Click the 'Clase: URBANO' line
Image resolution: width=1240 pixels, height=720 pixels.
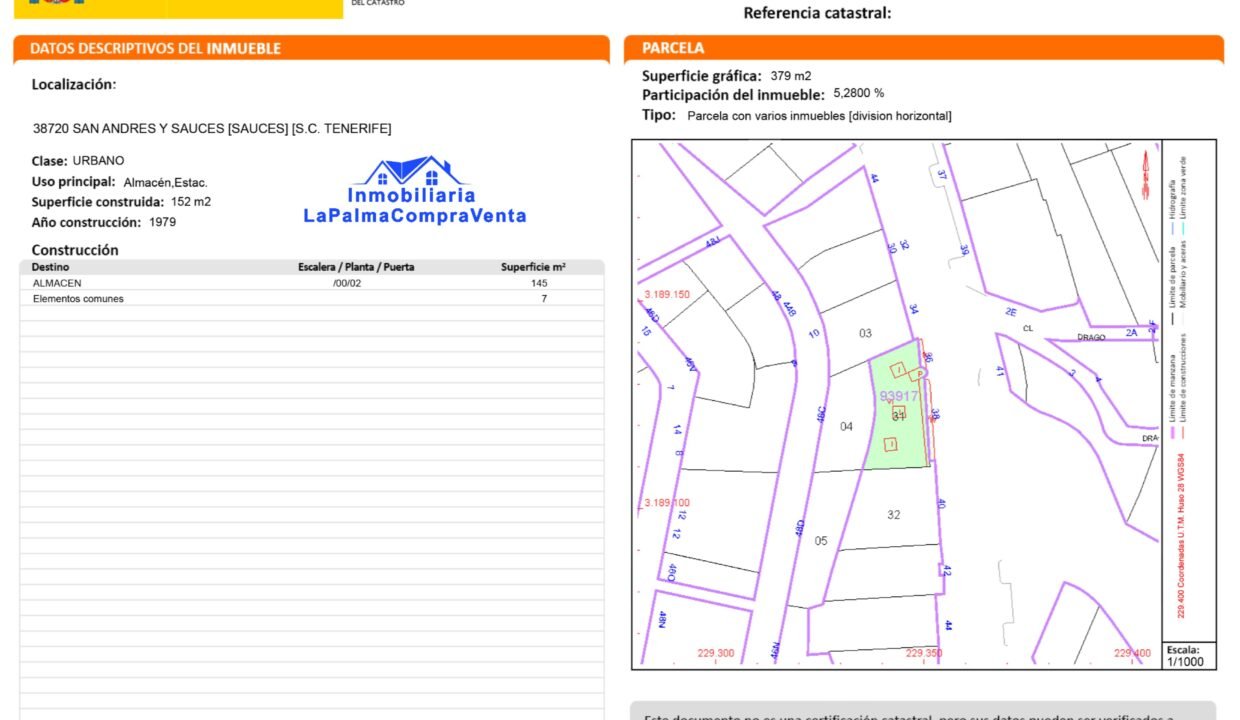pos(78,161)
